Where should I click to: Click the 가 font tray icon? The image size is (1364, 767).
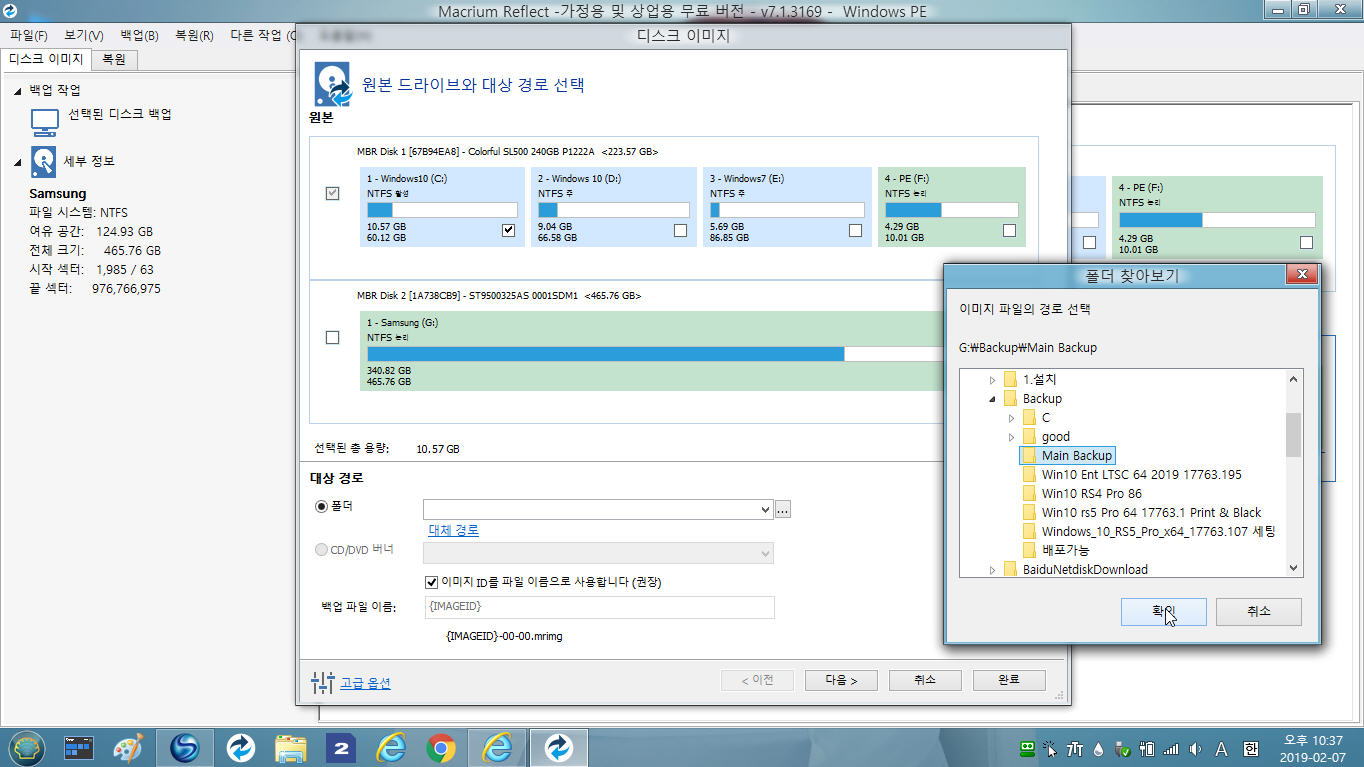[x=1075, y=748]
